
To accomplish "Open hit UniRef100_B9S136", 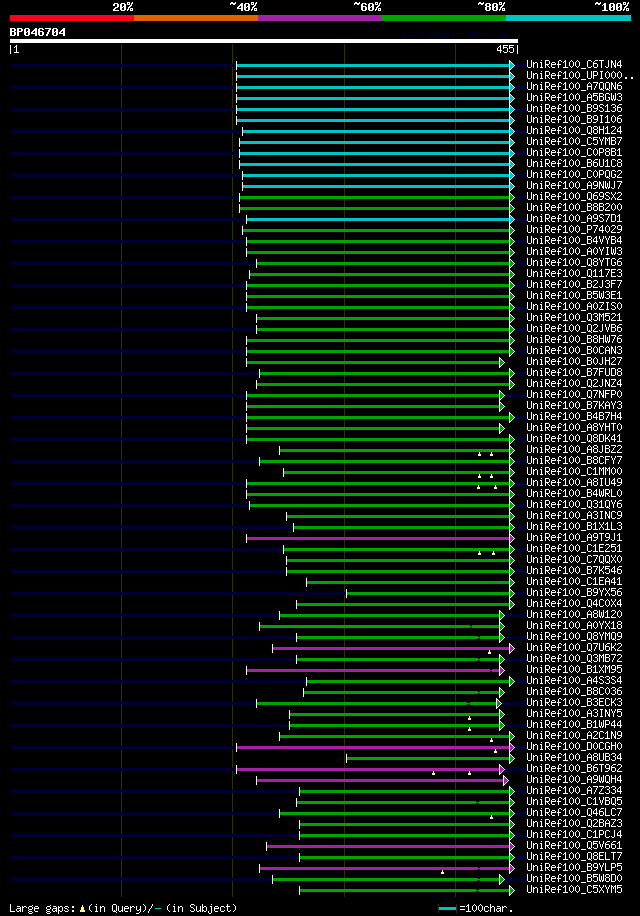I will (574, 109).
